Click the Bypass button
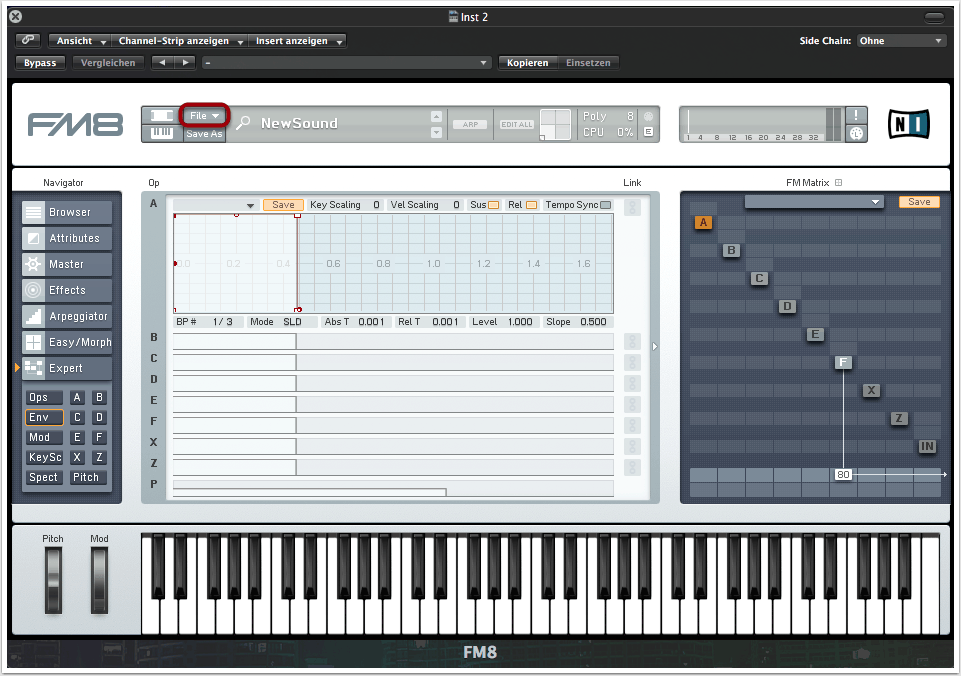Image resolution: width=961 pixels, height=676 pixels. [40, 62]
